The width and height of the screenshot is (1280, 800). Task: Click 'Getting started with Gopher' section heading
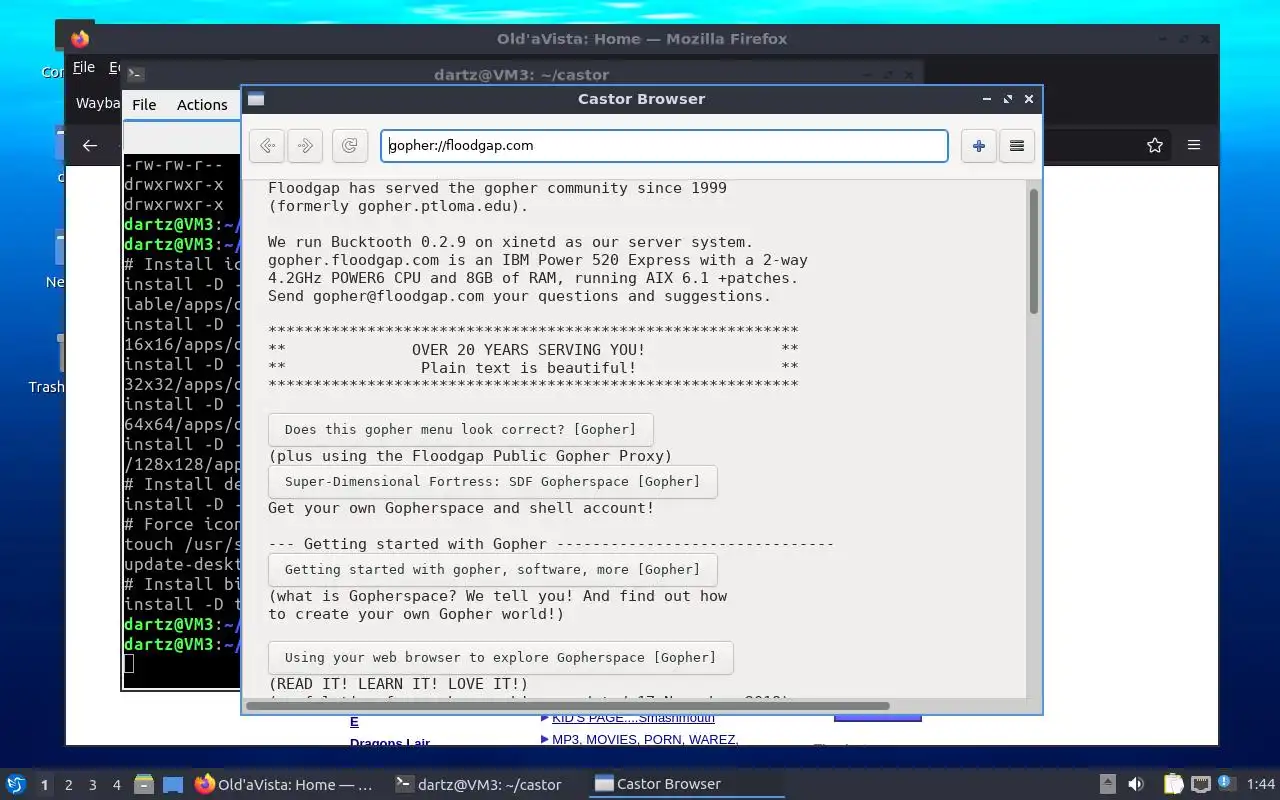[425, 544]
